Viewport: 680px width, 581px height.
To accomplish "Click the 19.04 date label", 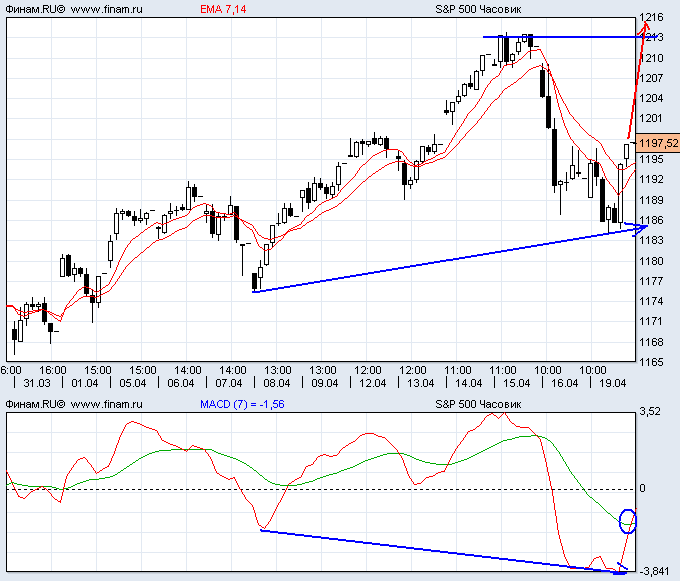I will tap(612, 383).
